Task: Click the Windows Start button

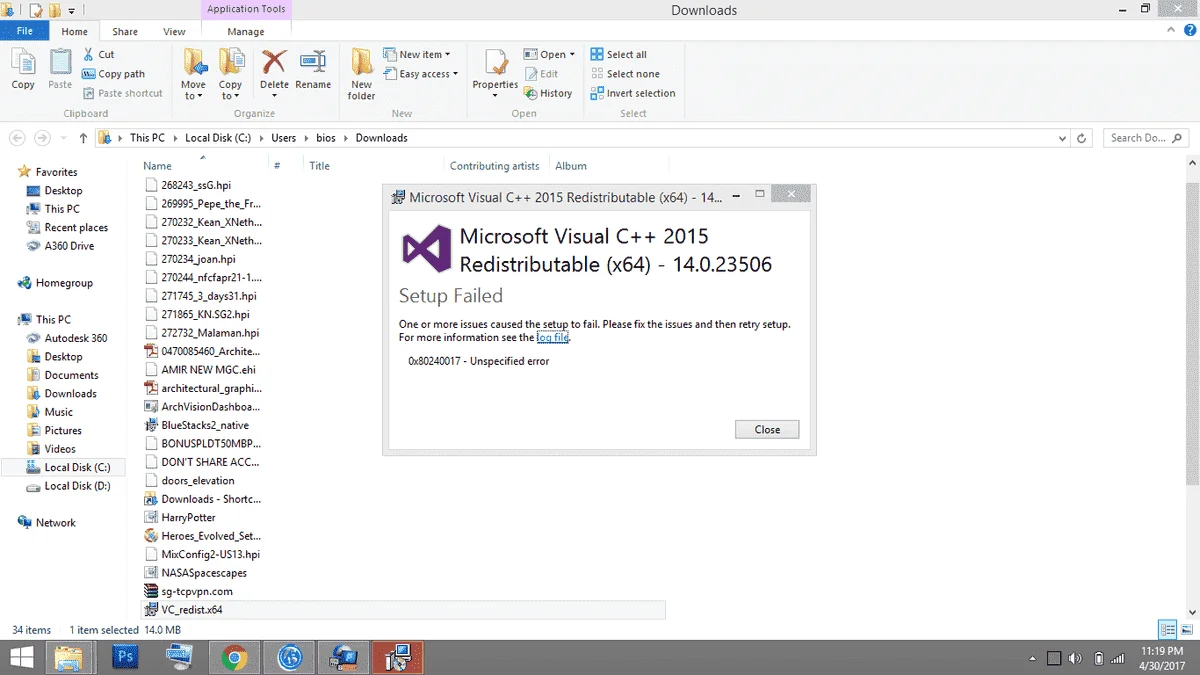Action: click(x=20, y=657)
